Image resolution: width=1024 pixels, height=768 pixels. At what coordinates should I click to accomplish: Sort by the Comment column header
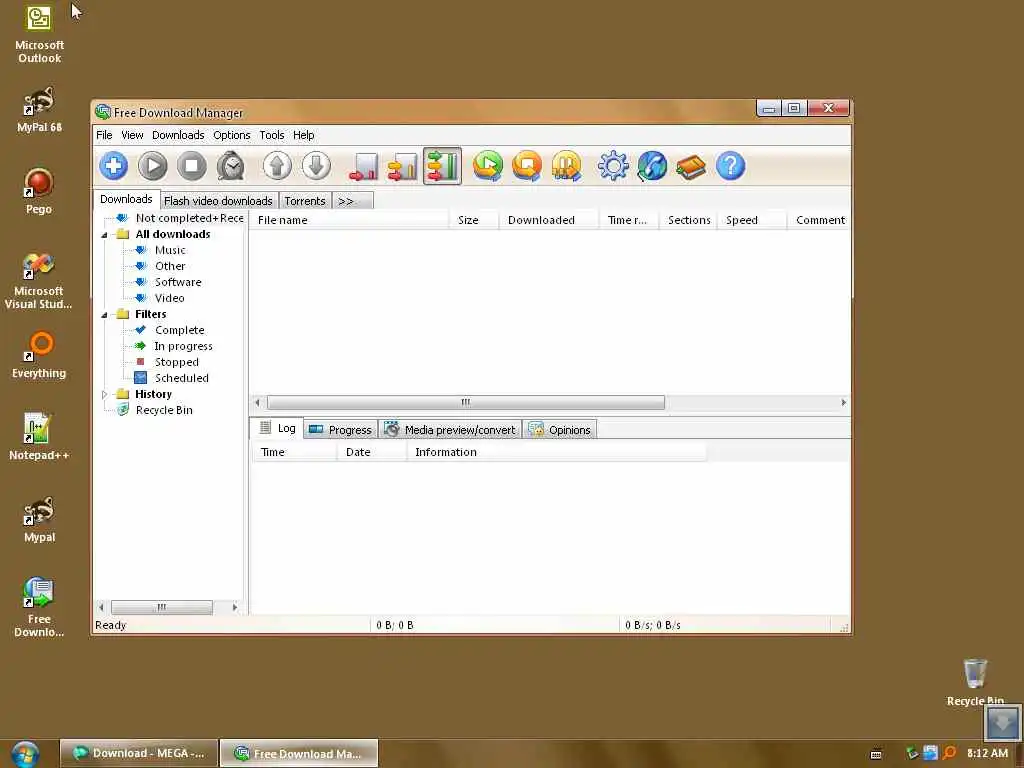point(820,220)
